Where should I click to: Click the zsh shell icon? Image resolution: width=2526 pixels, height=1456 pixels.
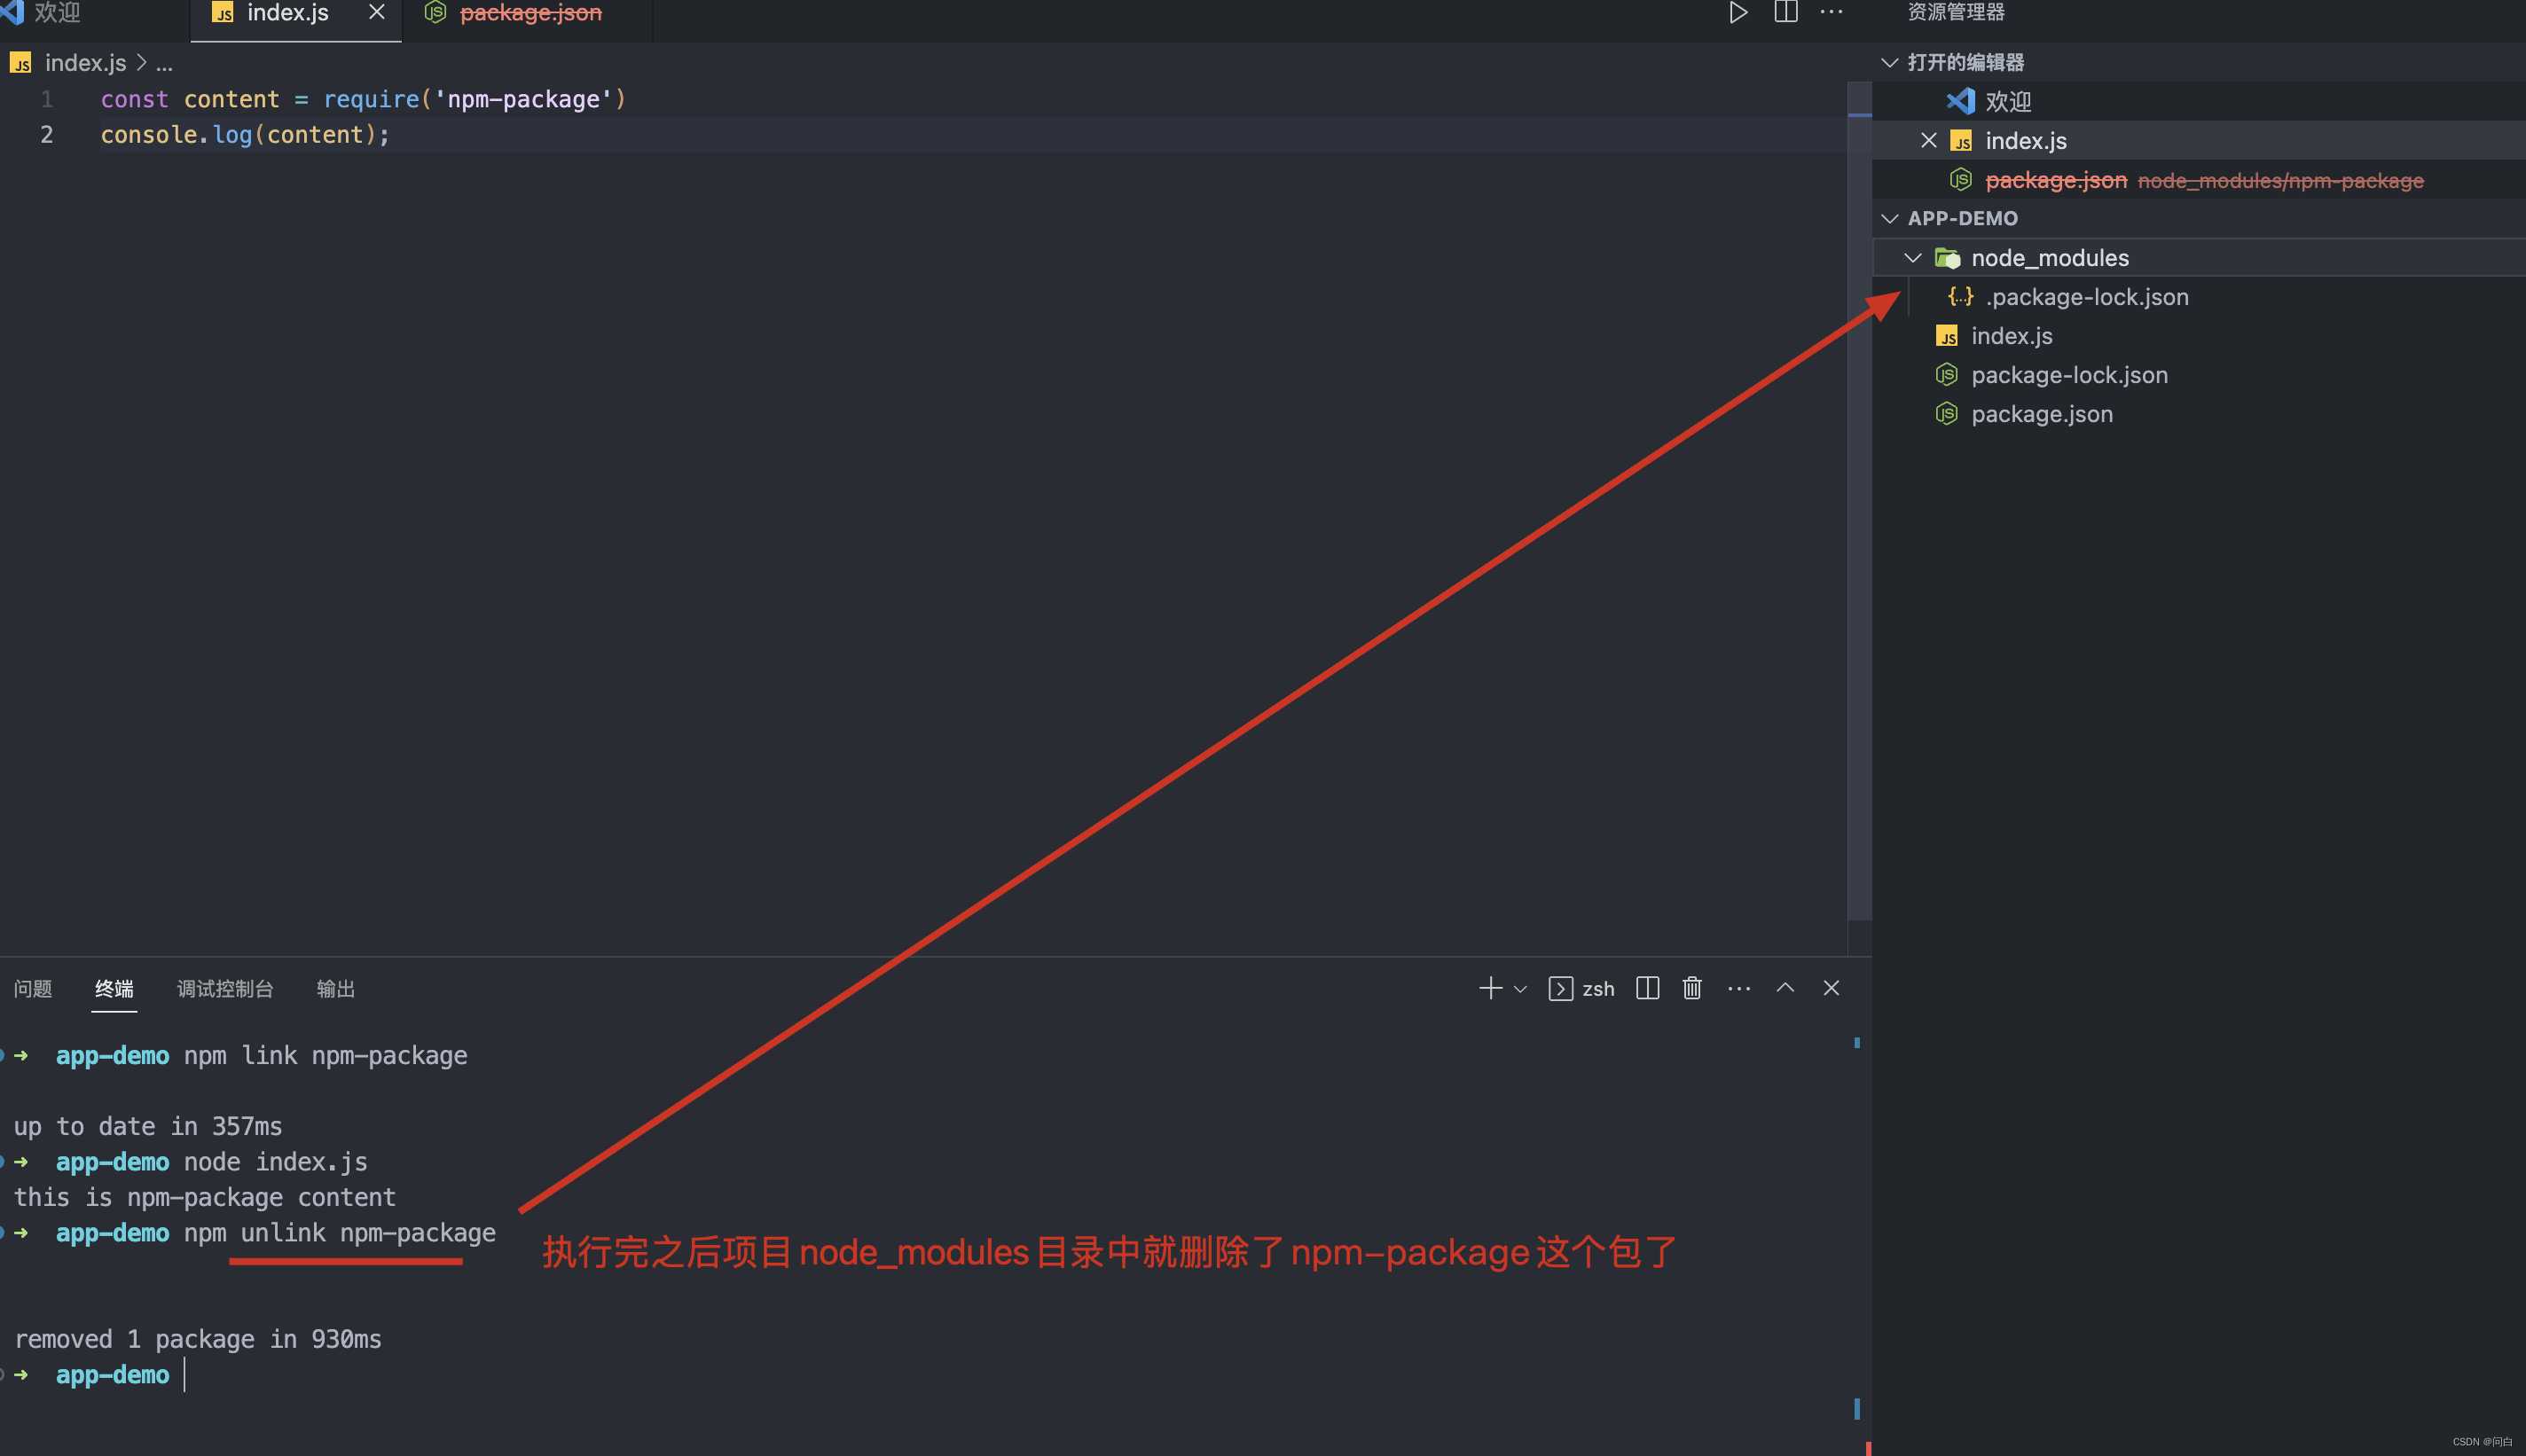point(1560,989)
